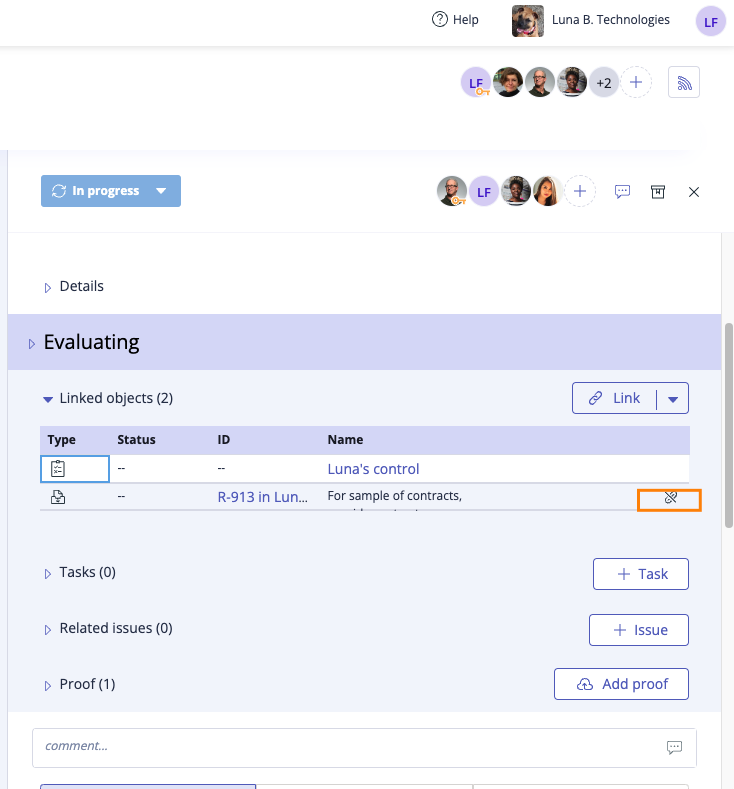Screen dimensions: 734x789
Task: Click the Add proof button
Action: [x=621, y=684]
